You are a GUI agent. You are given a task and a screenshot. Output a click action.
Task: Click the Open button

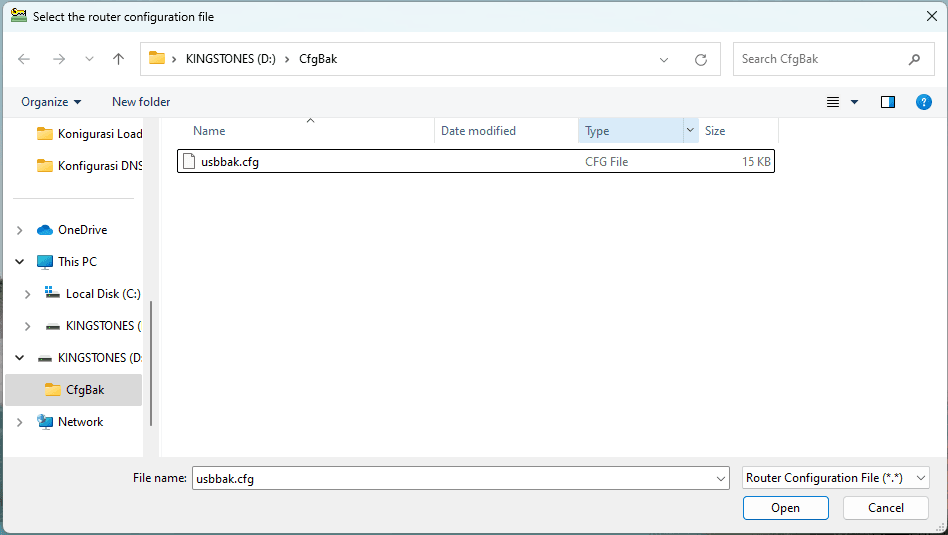[x=785, y=508]
